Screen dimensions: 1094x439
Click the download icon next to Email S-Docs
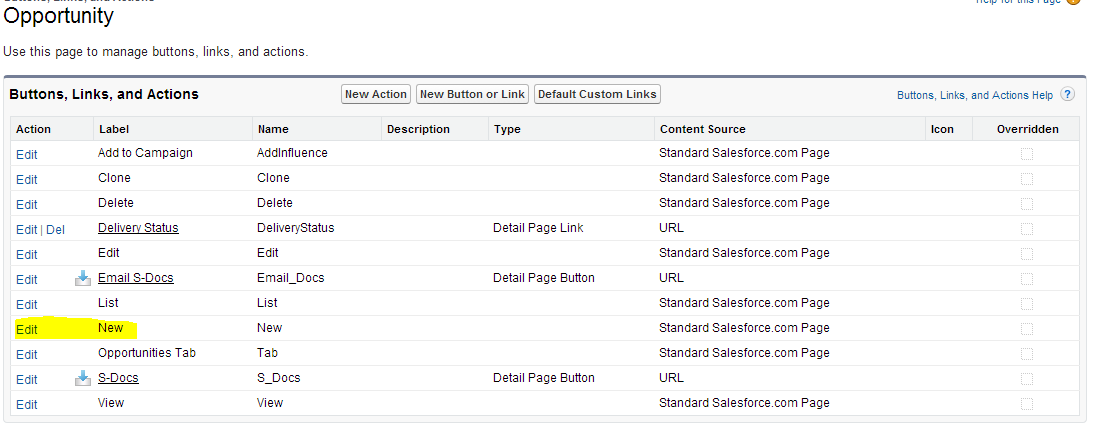[x=83, y=278]
